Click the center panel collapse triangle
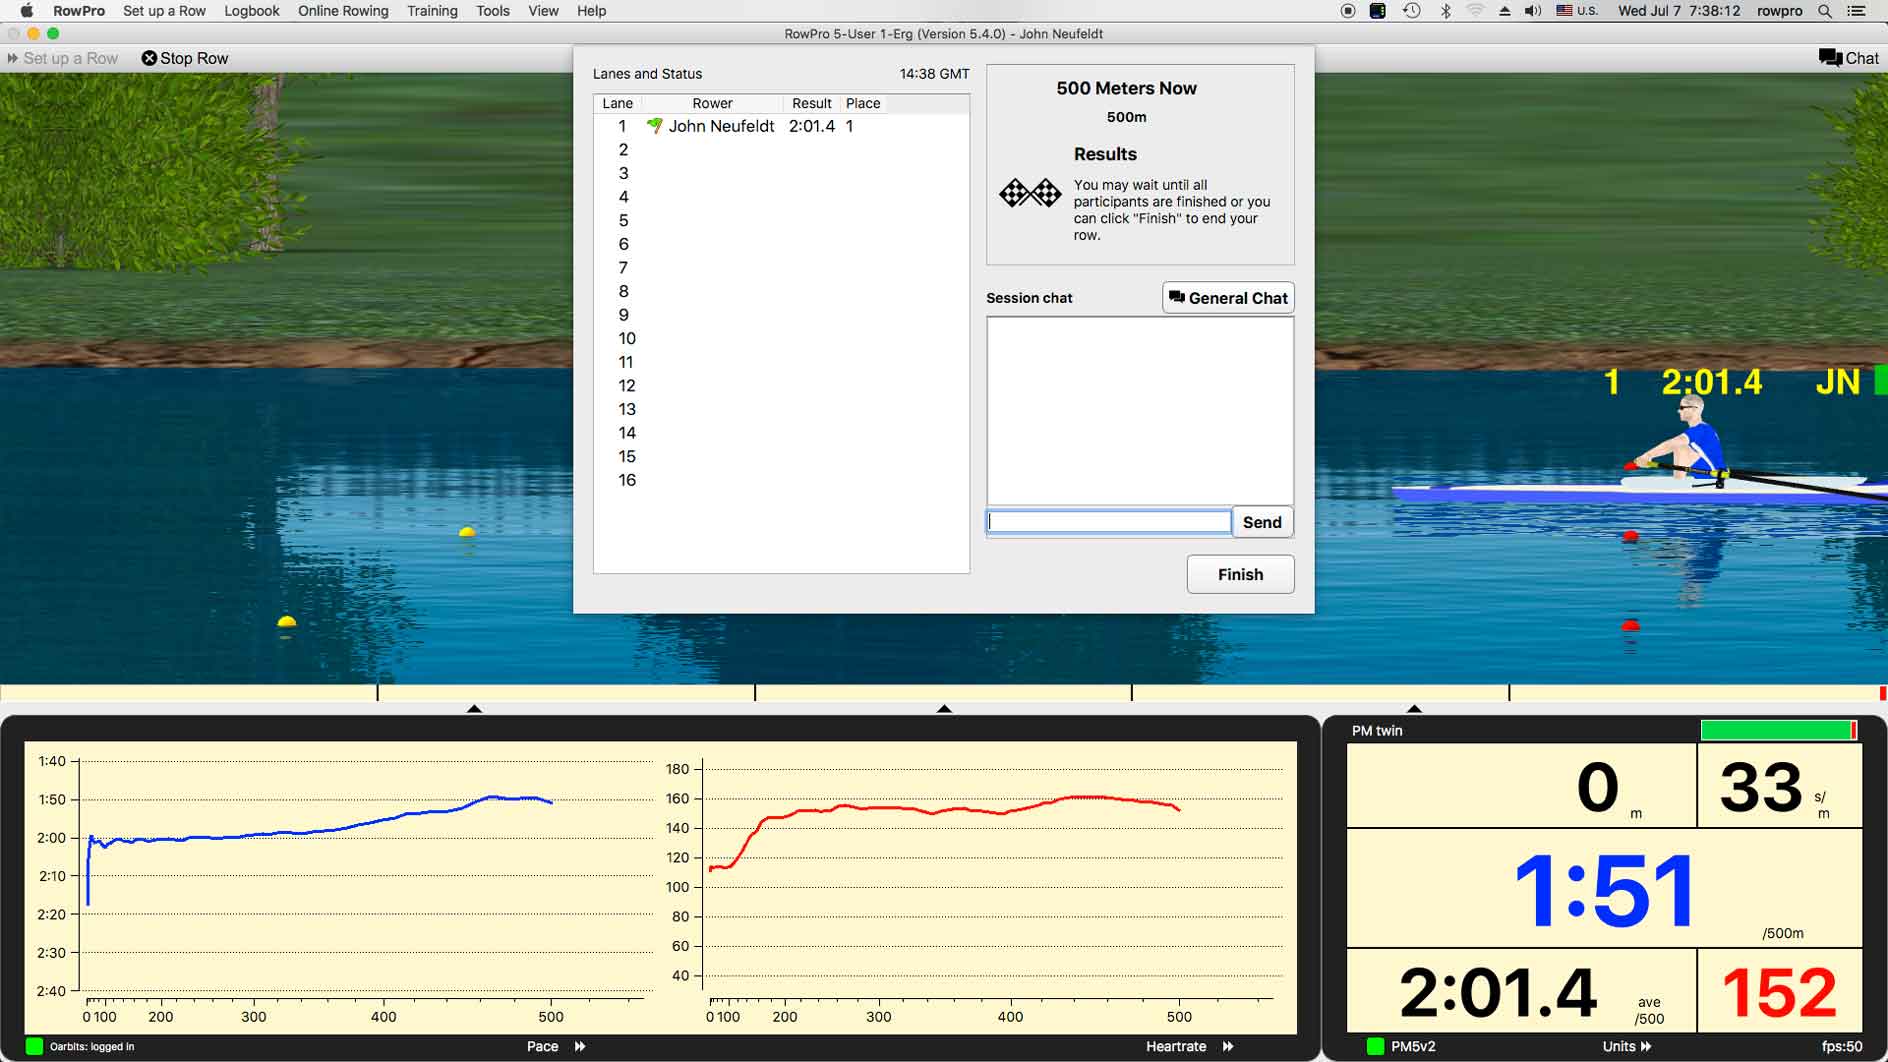The image size is (1888, 1062). (944, 708)
